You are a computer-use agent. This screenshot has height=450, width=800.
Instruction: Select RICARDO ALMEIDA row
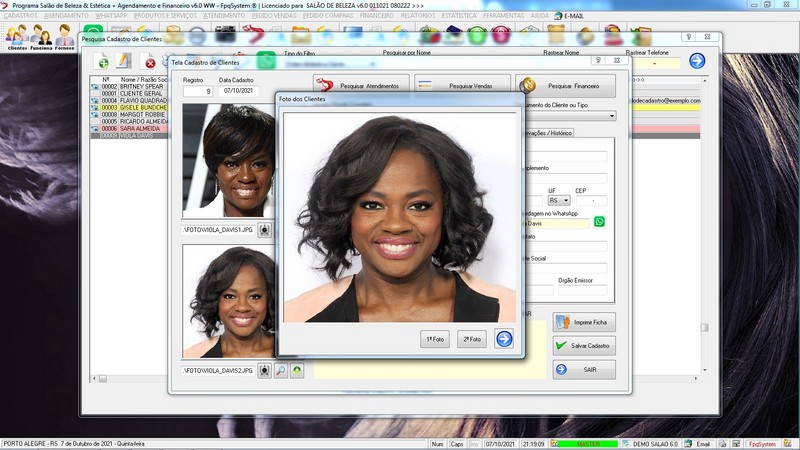(x=131, y=121)
